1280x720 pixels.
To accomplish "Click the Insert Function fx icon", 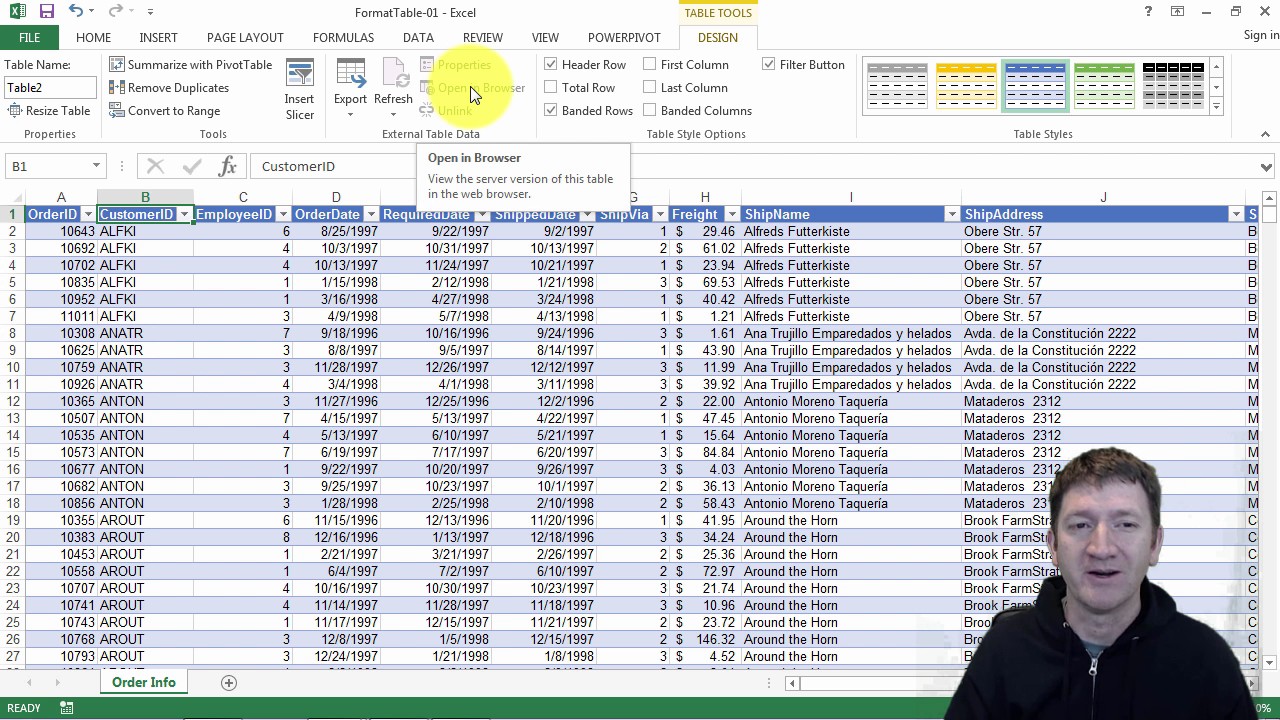I will pos(228,166).
